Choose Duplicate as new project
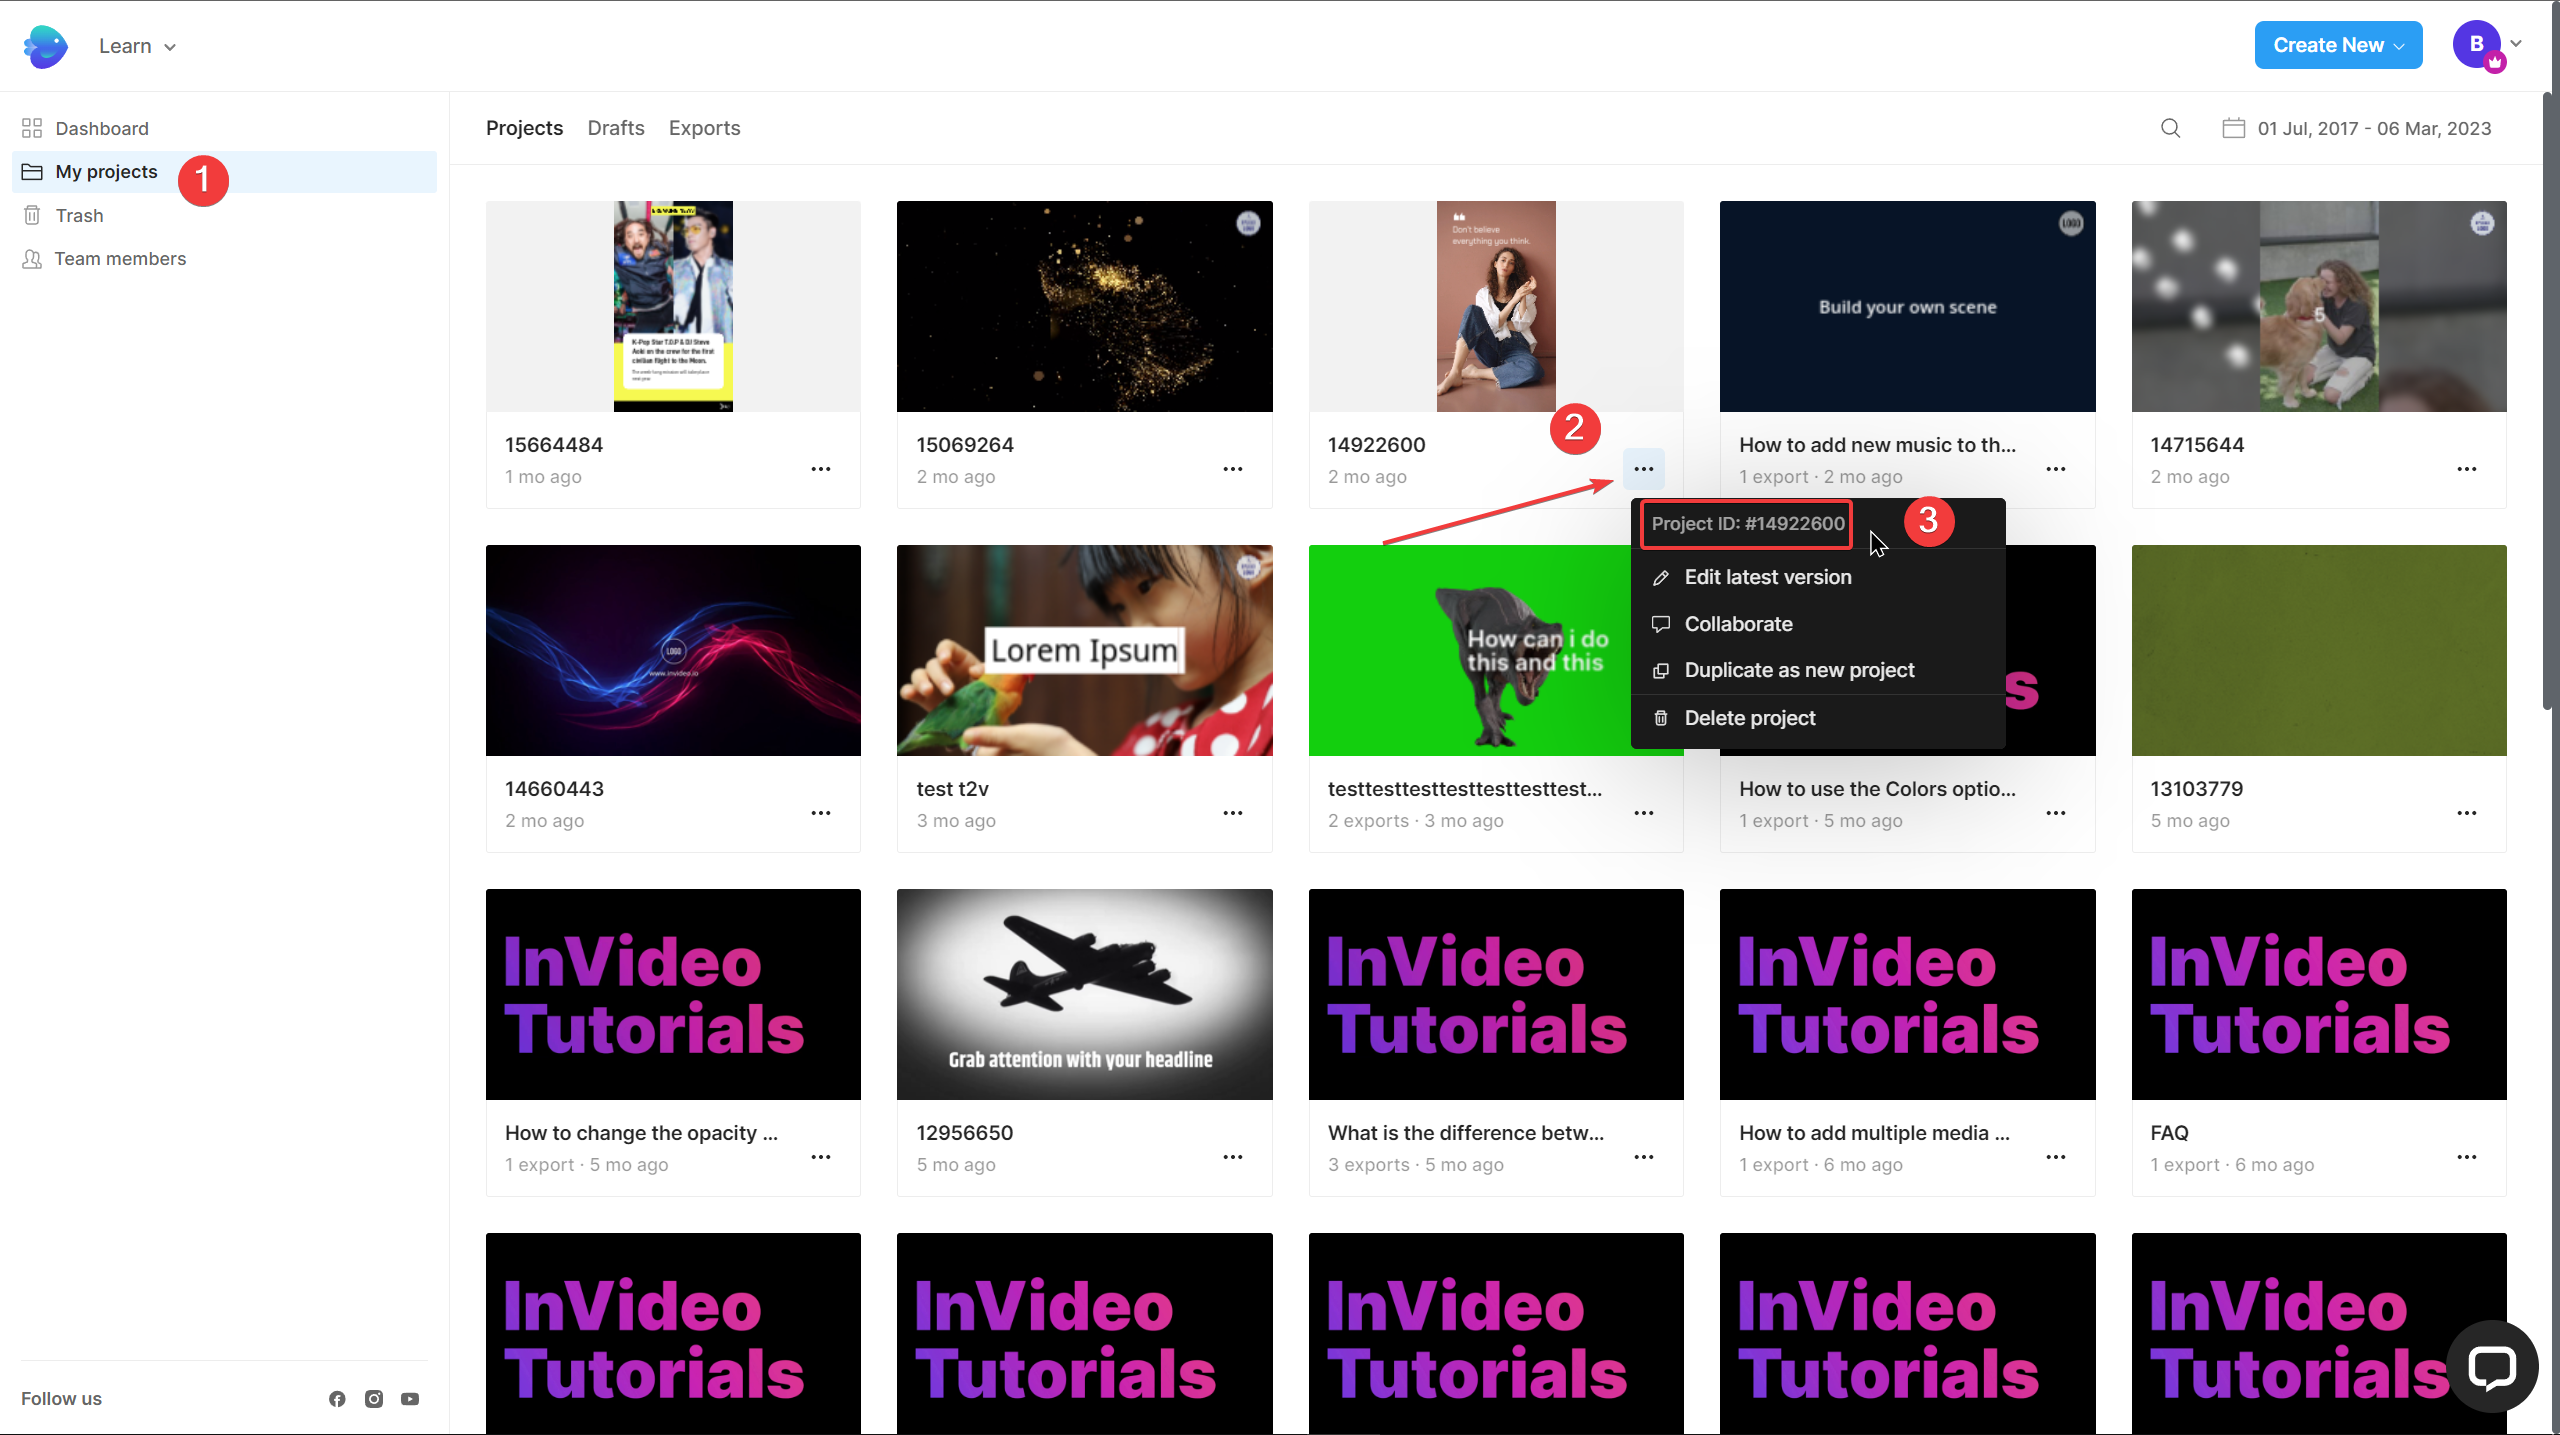 coord(1818,670)
